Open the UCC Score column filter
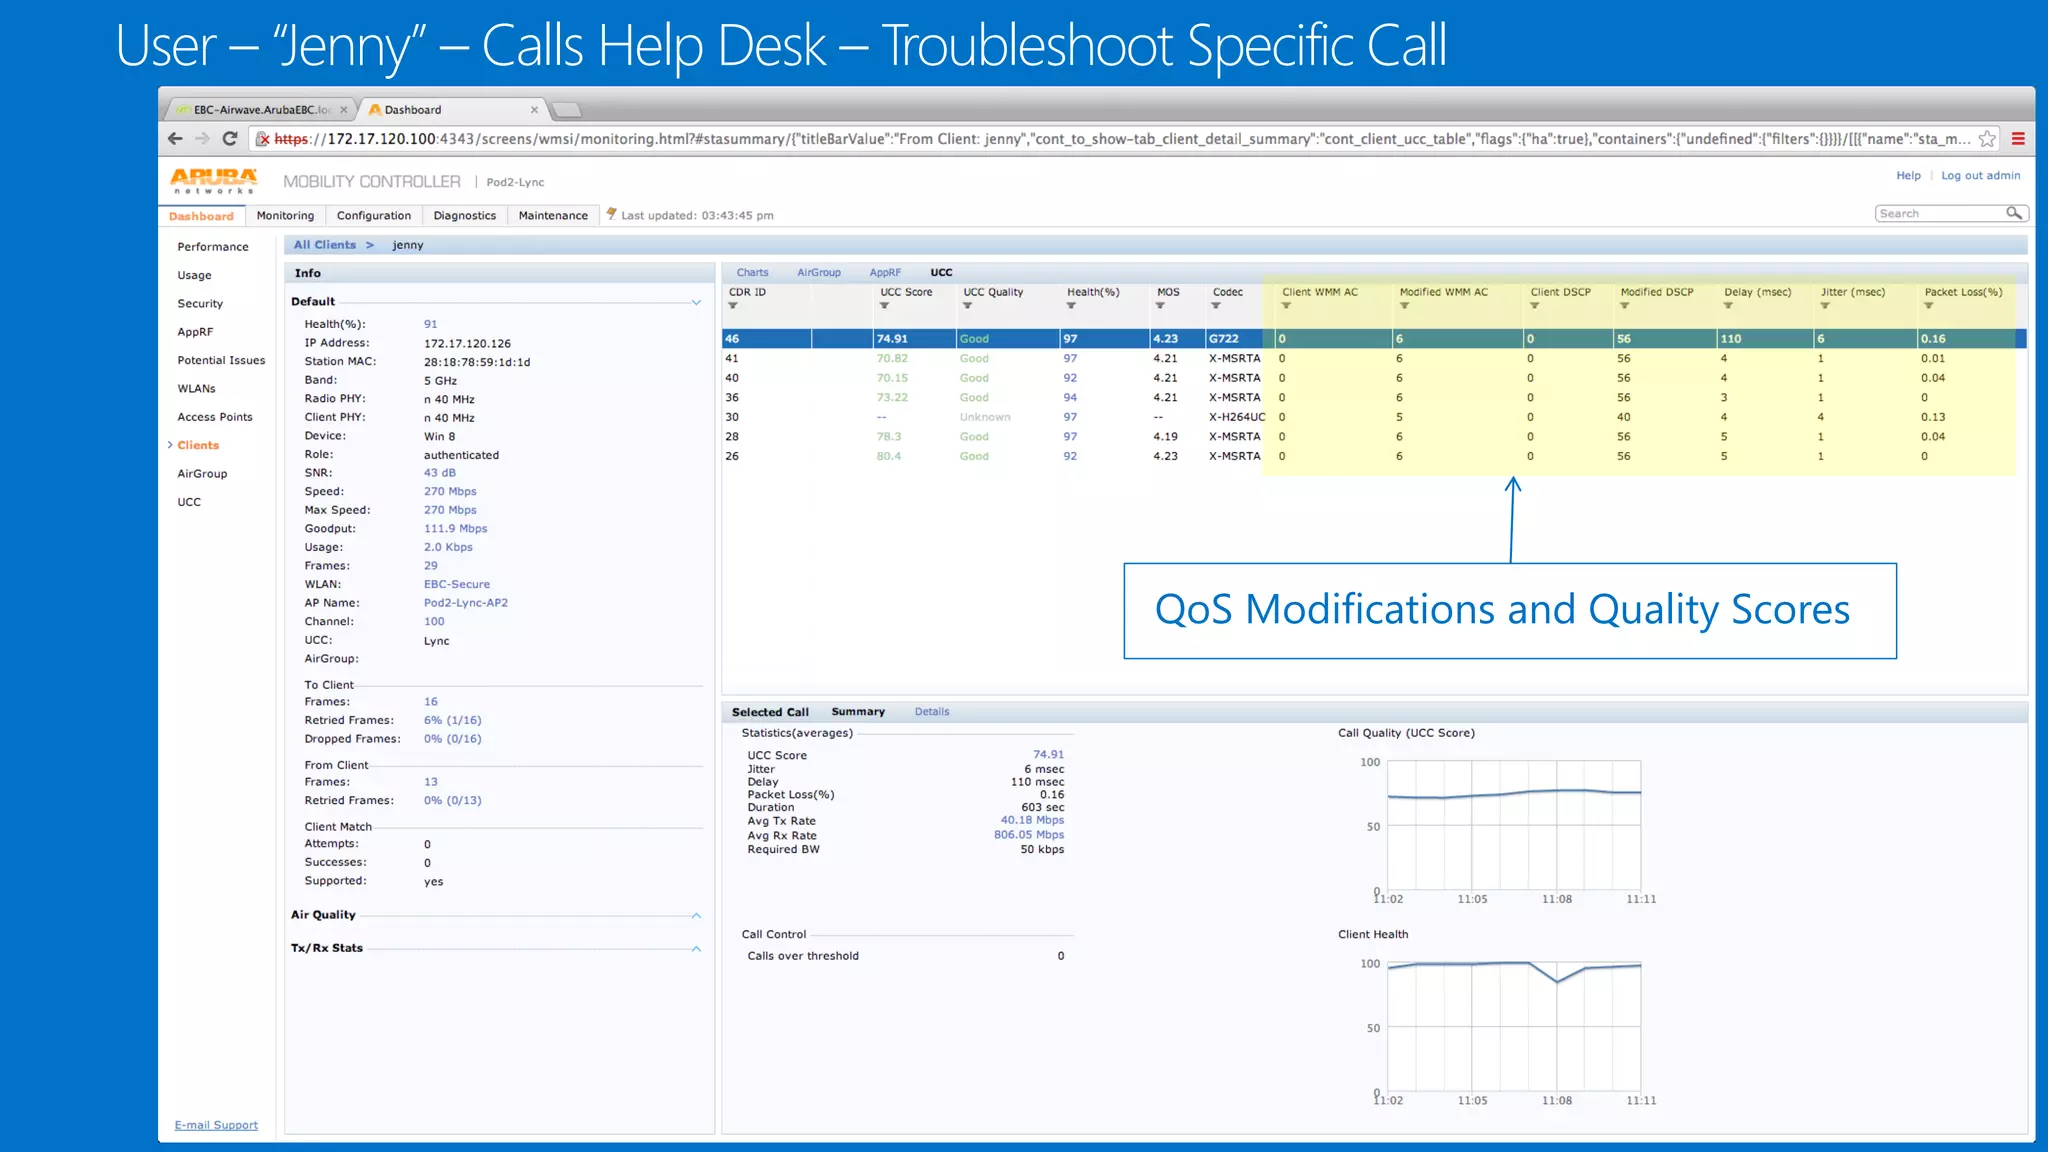The width and height of the screenshot is (2048, 1152). (884, 306)
